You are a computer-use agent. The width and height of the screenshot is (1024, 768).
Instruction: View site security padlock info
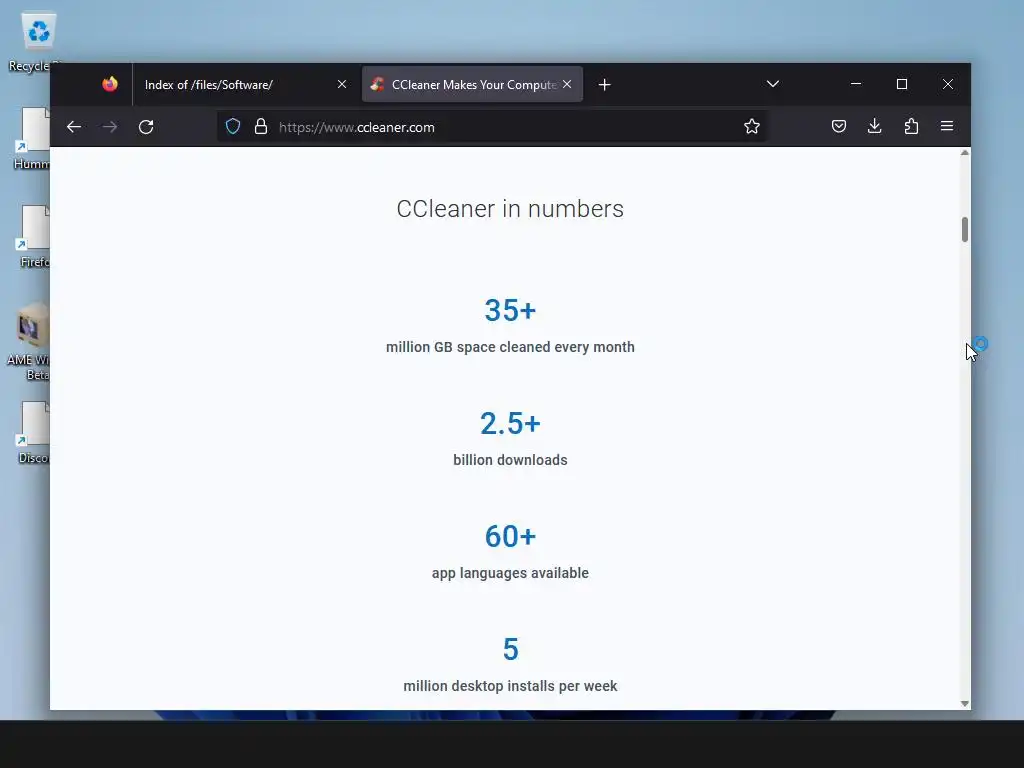(261, 126)
